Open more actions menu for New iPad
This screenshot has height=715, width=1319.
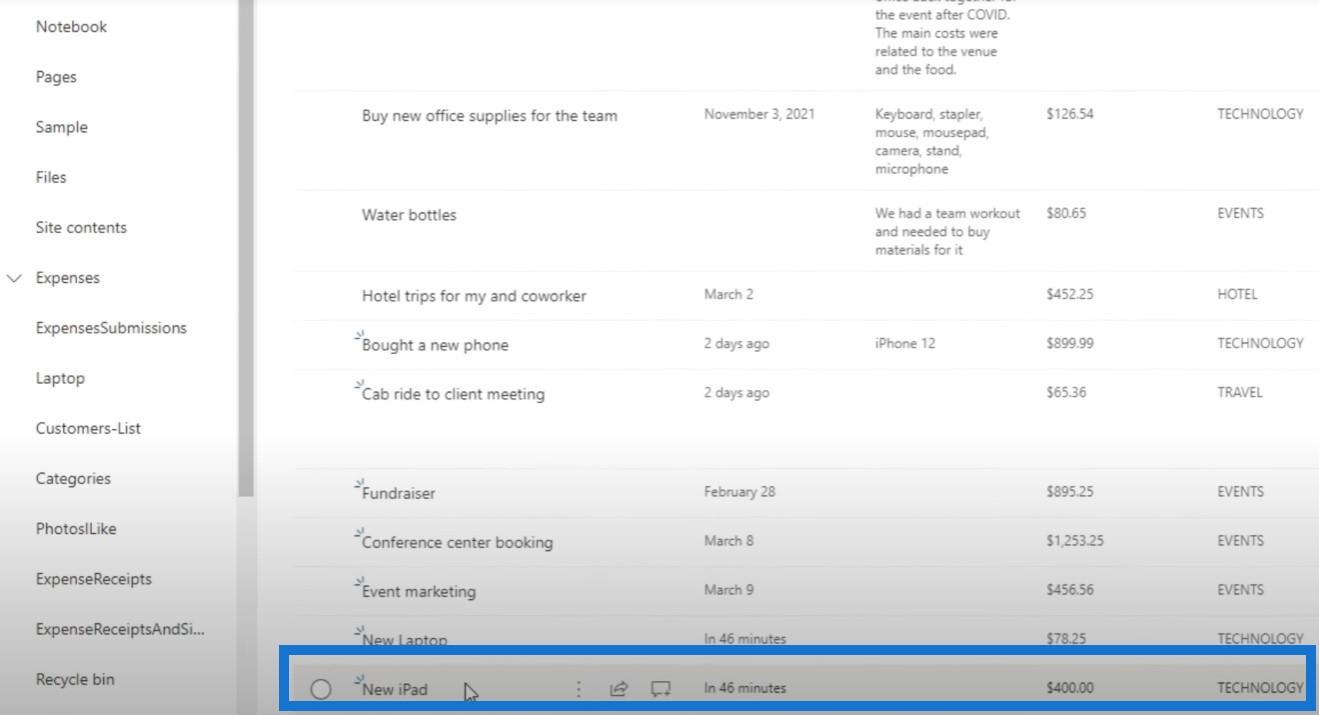(x=578, y=689)
